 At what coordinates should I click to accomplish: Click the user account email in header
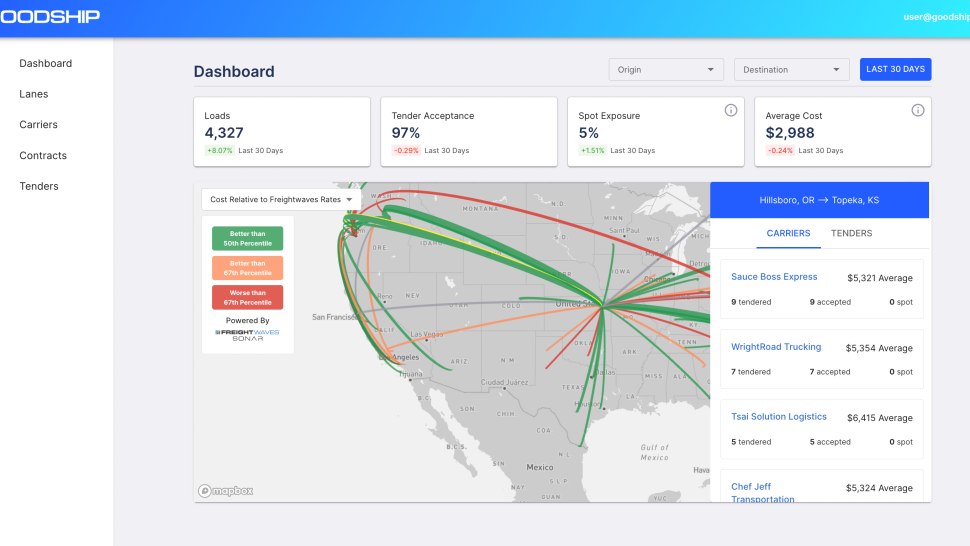(936, 17)
